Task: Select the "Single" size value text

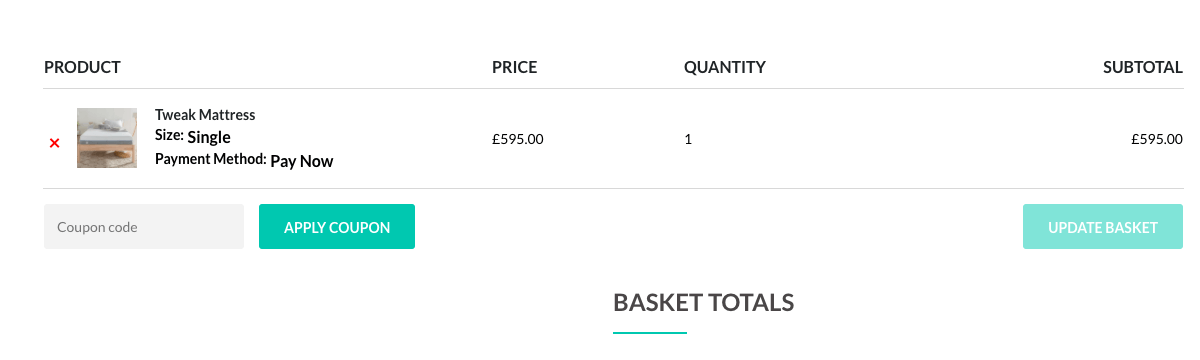Action: [209, 137]
